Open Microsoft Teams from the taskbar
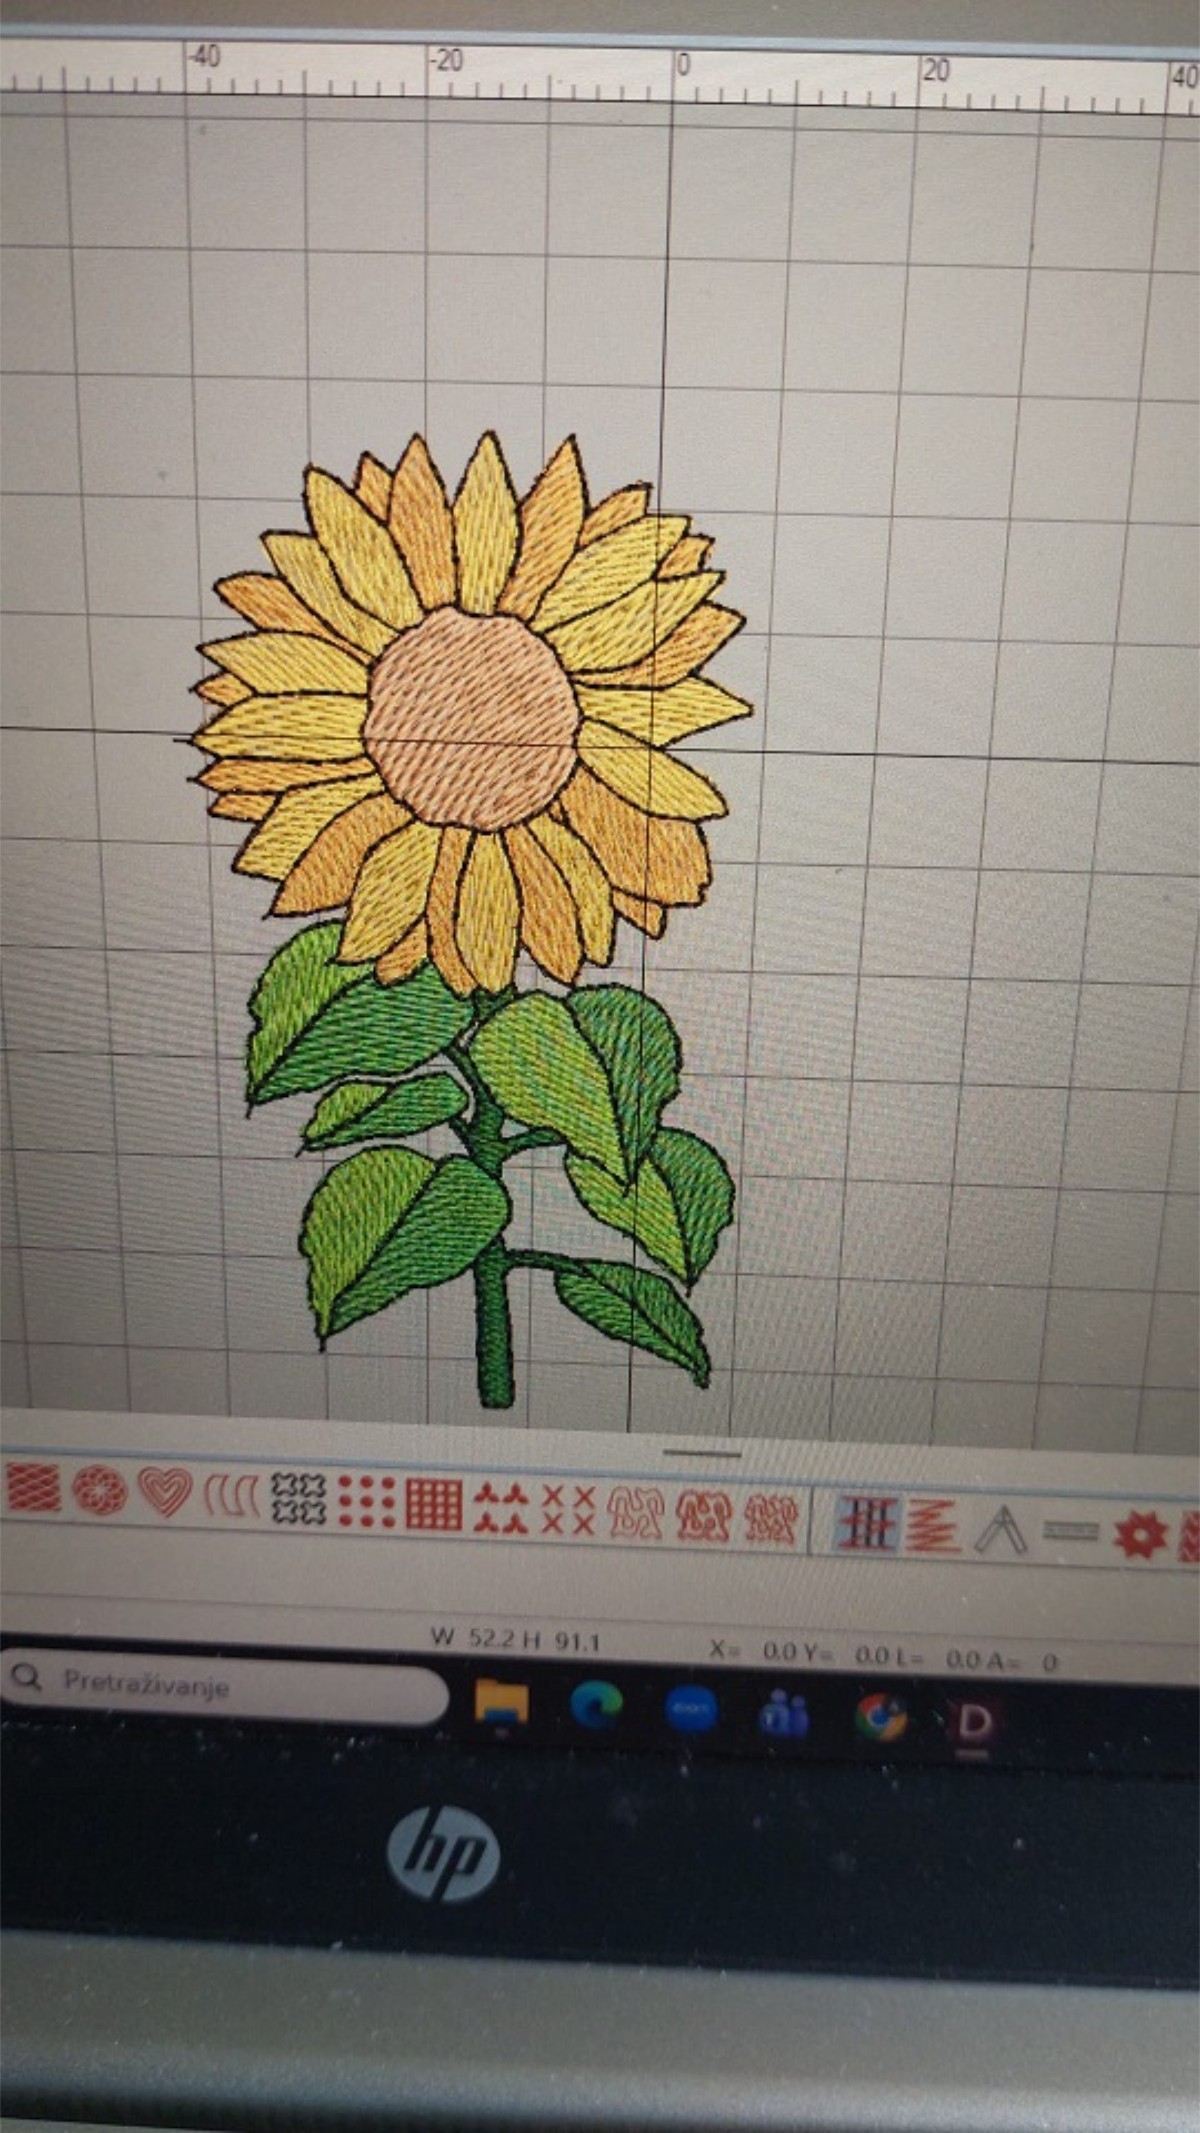The image size is (1200, 2133). pos(785,1714)
